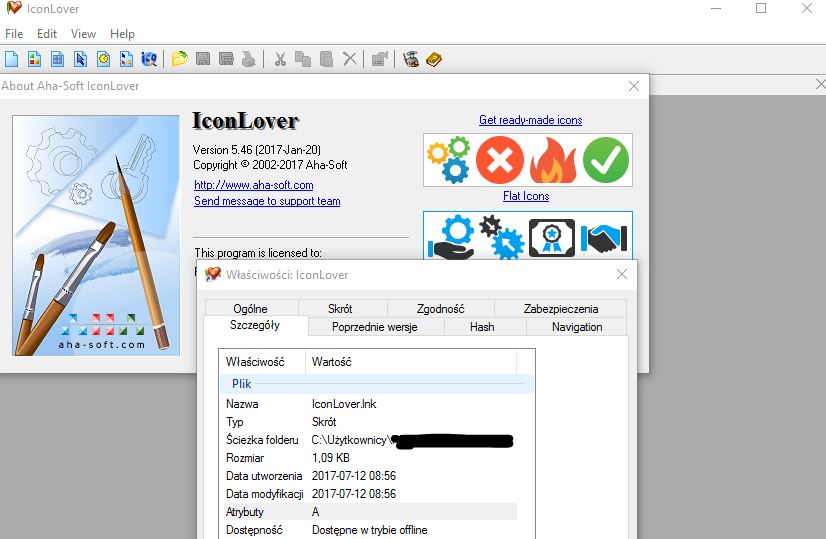Image resolution: width=826 pixels, height=539 pixels.
Task: Click the Plik group header
Action: [377, 384]
